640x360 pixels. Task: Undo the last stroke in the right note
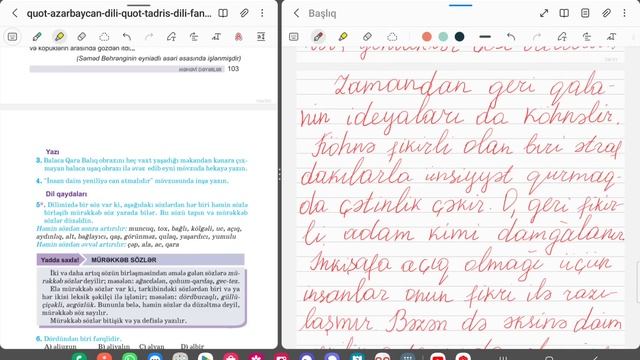(511, 37)
